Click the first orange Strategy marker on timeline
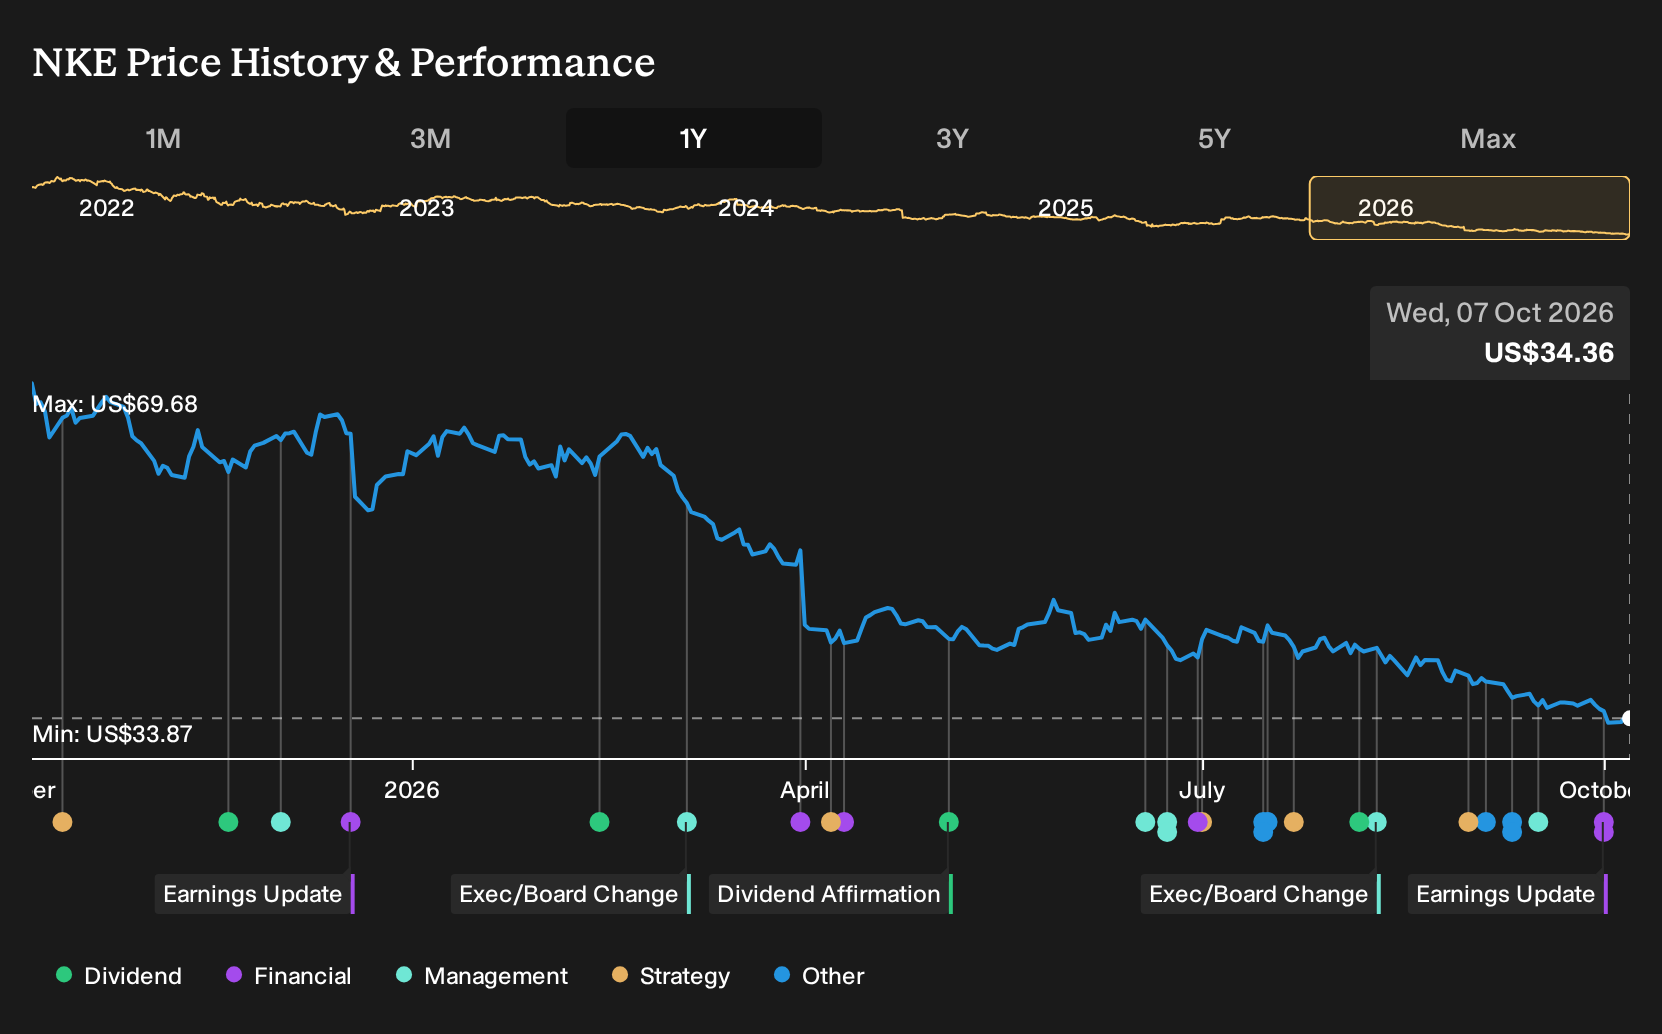Image resolution: width=1662 pixels, height=1034 pixels. (x=62, y=822)
